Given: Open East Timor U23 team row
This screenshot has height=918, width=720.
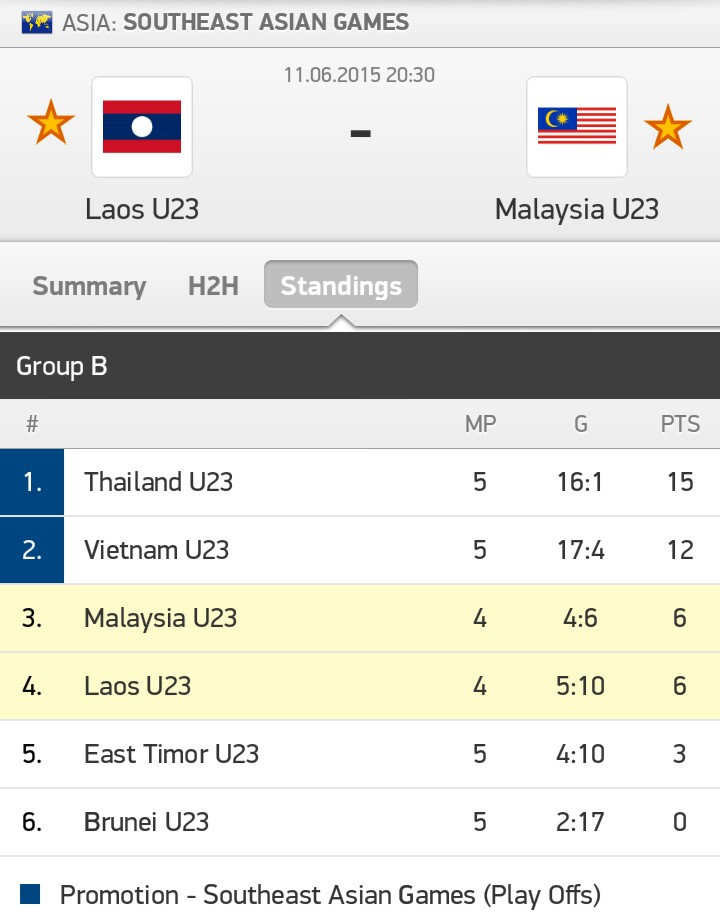Looking at the screenshot, I should 172,754.
